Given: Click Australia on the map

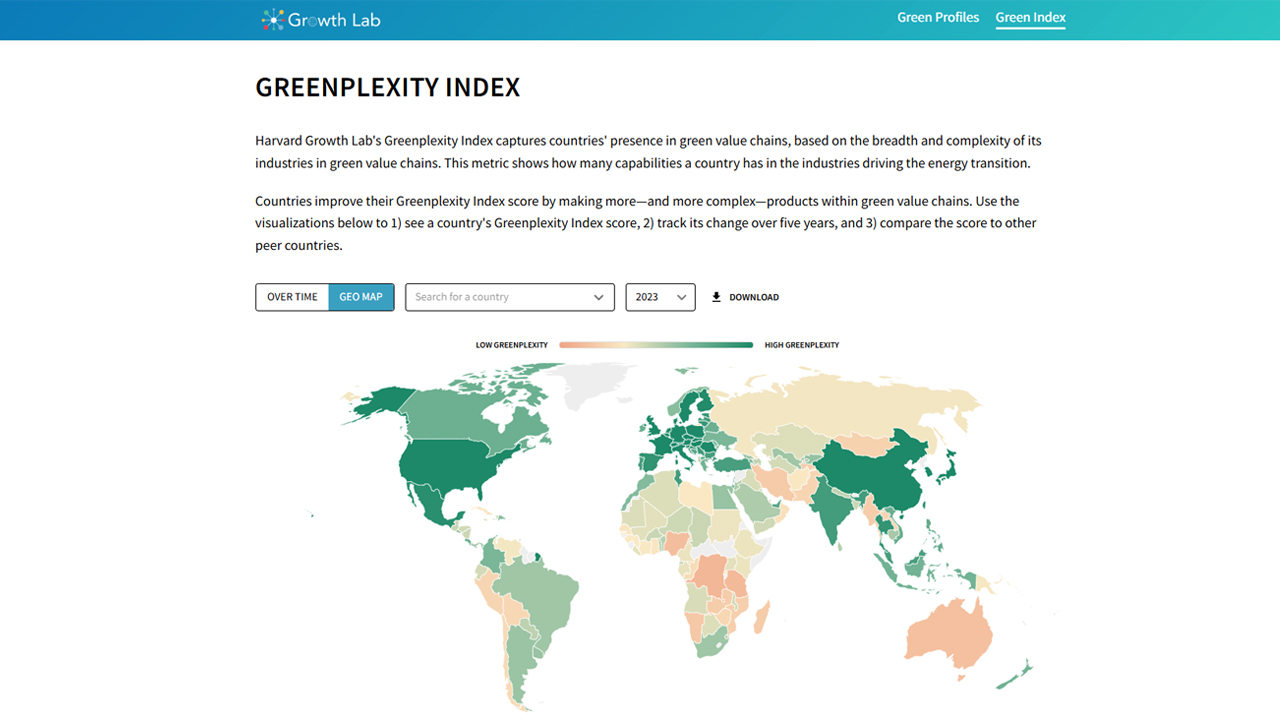Looking at the screenshot, I should pos(950,632).
